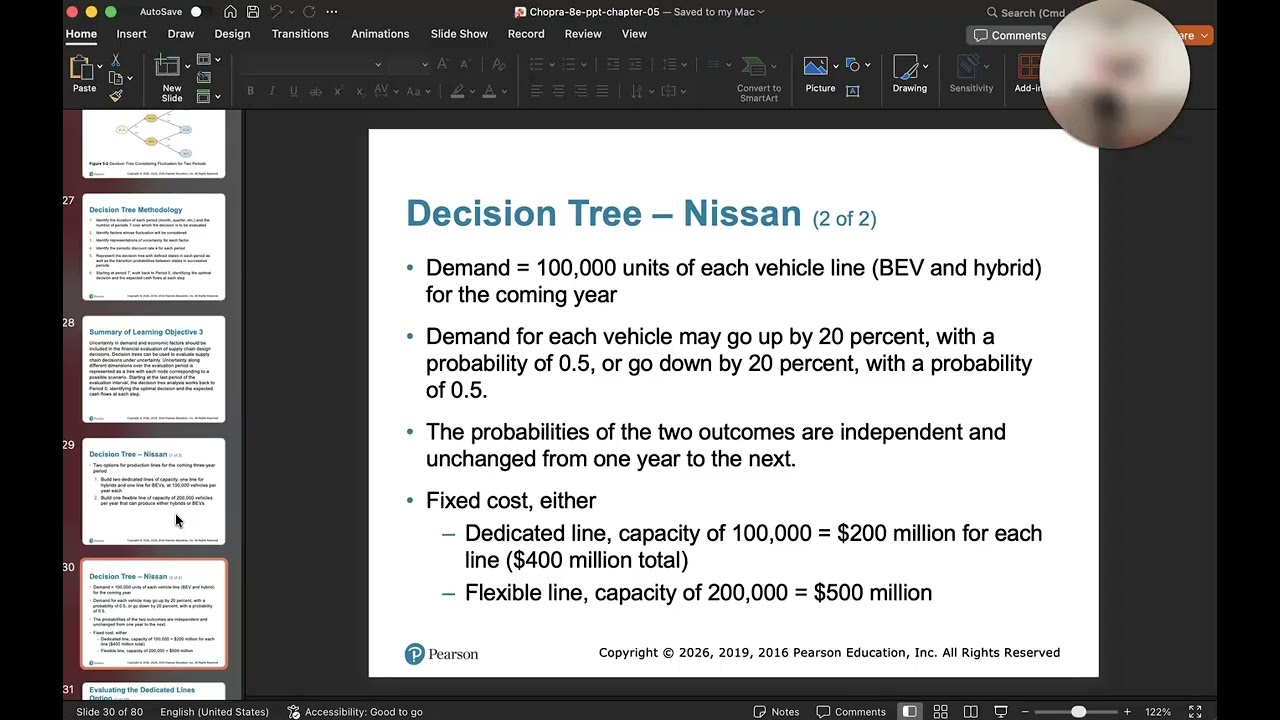This screenshot has height=720, width=1280.
Task: Switch to Slide Sorter view
Action: 941,712
